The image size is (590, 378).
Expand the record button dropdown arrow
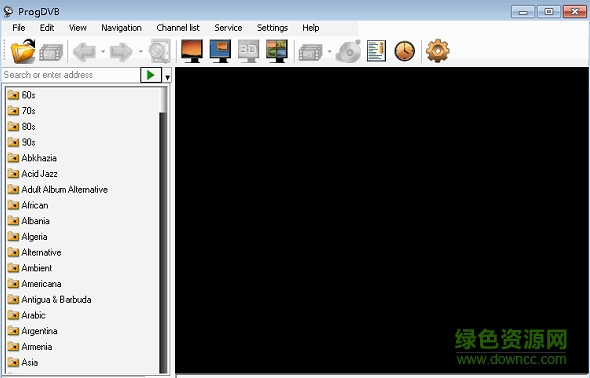coord(329,52)
